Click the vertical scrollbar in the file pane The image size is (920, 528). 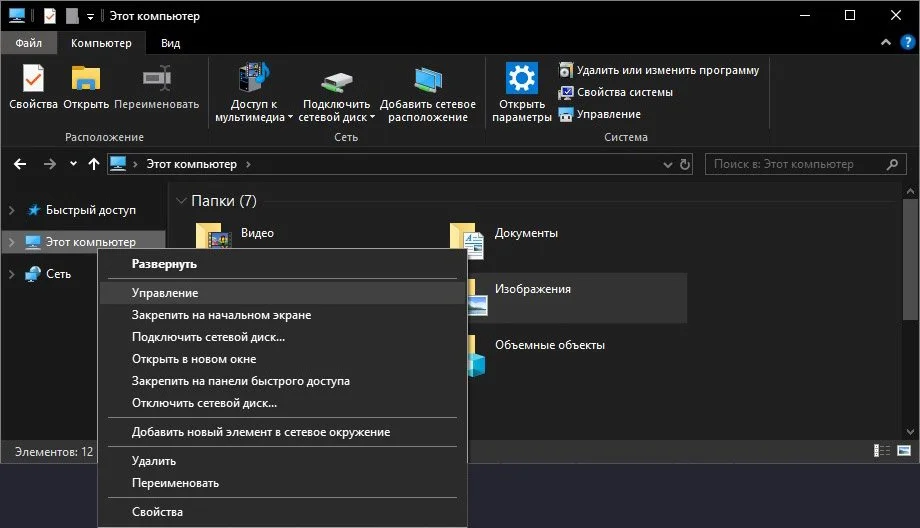click(910, 259)
